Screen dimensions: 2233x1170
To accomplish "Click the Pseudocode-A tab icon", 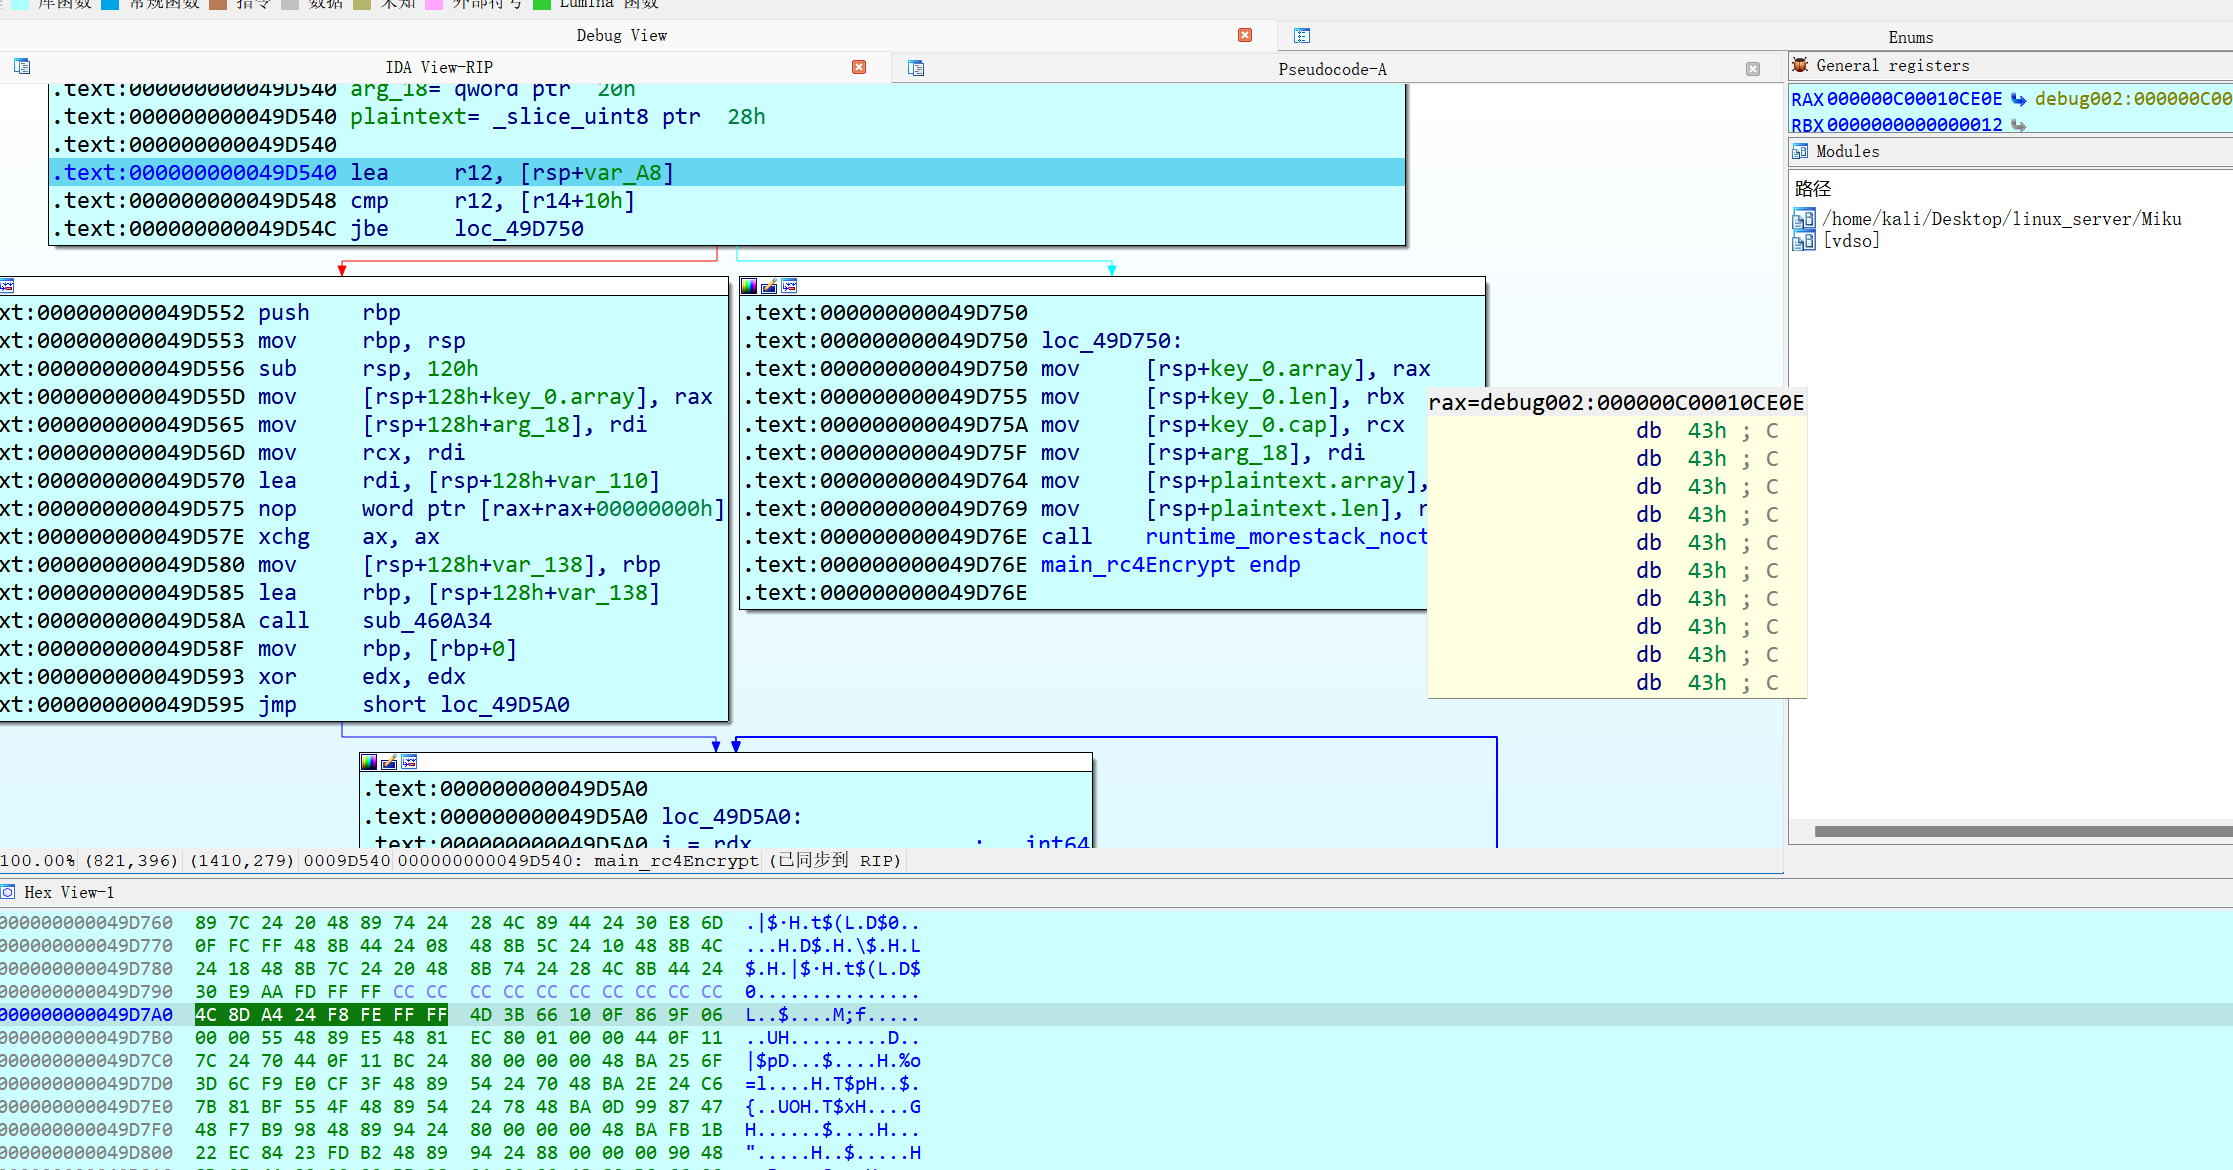I will (x=916, y=68).
